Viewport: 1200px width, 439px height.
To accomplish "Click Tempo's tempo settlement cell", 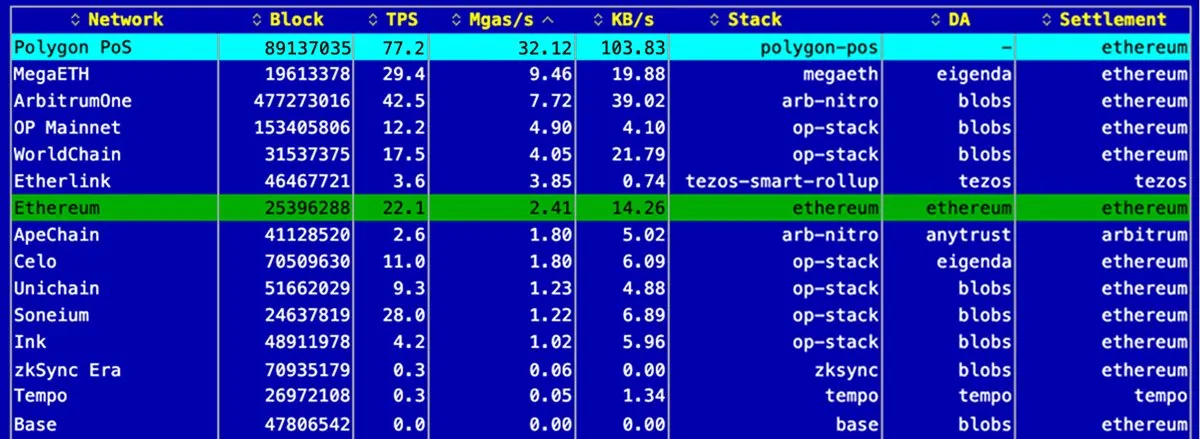I will point(1160,396).
